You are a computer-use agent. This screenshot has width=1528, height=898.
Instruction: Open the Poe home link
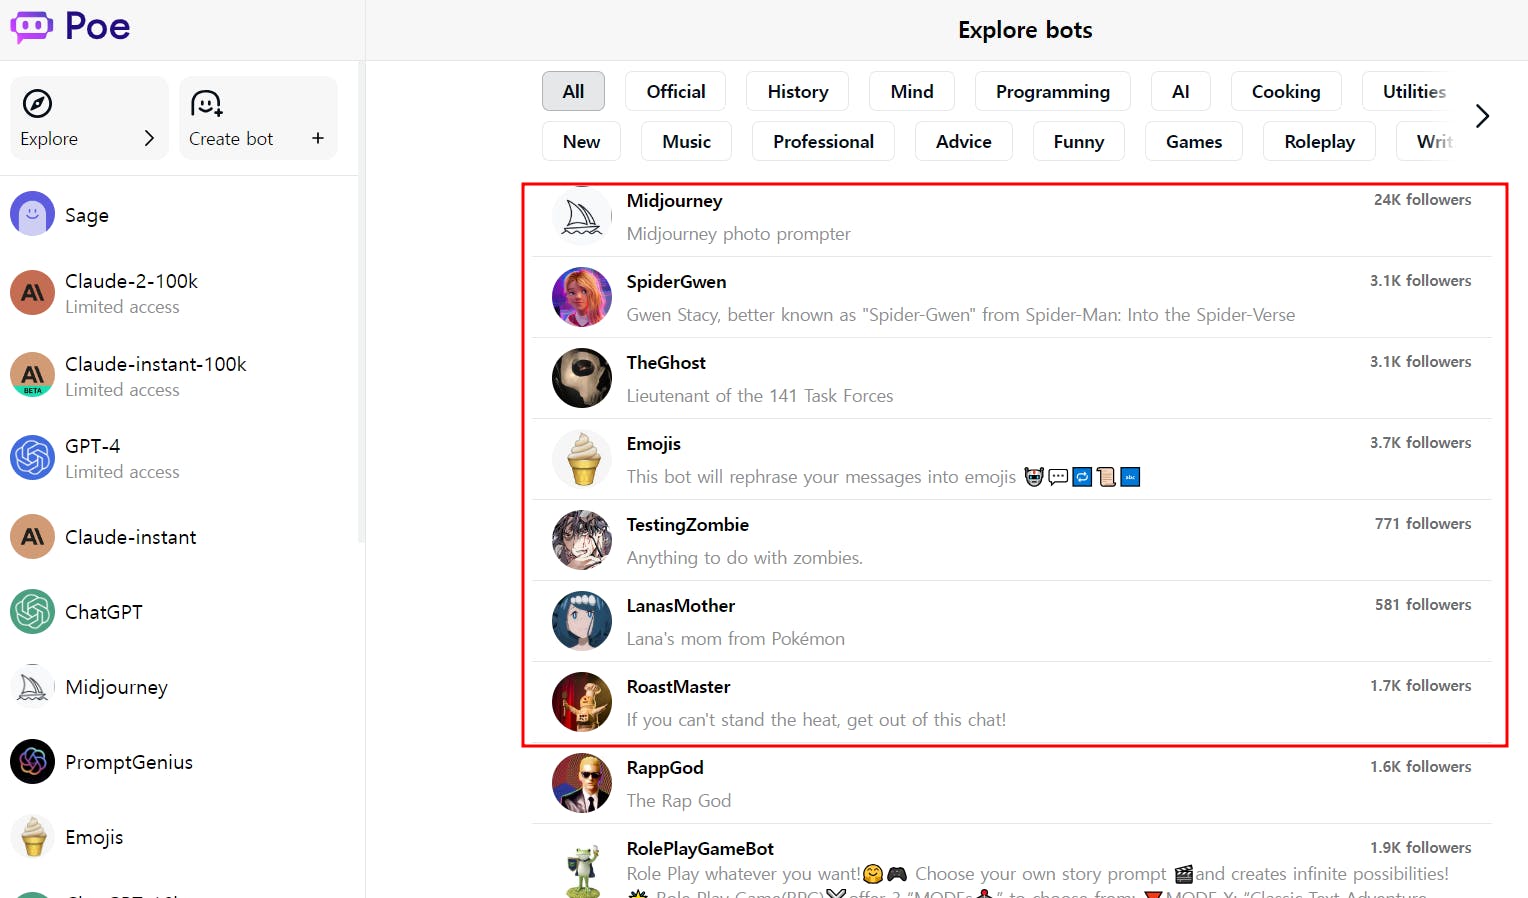tap(70, 26)
